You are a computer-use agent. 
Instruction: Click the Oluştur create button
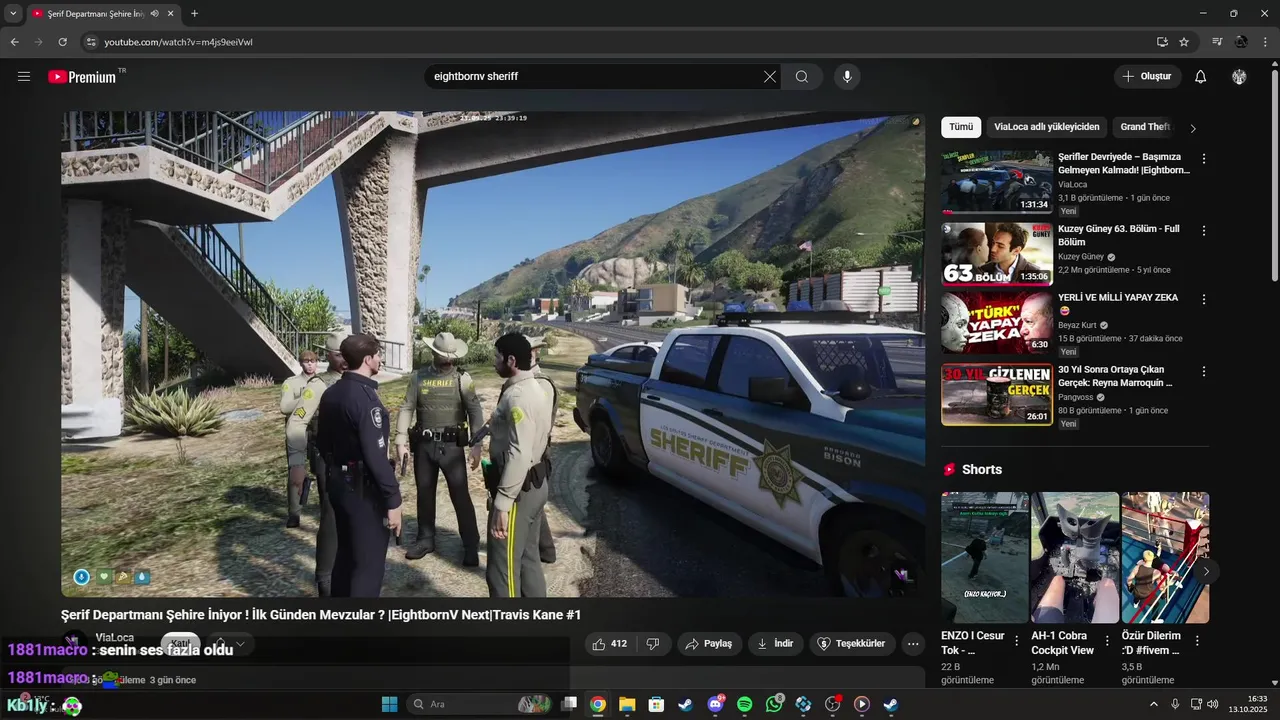pos(1147,76)
